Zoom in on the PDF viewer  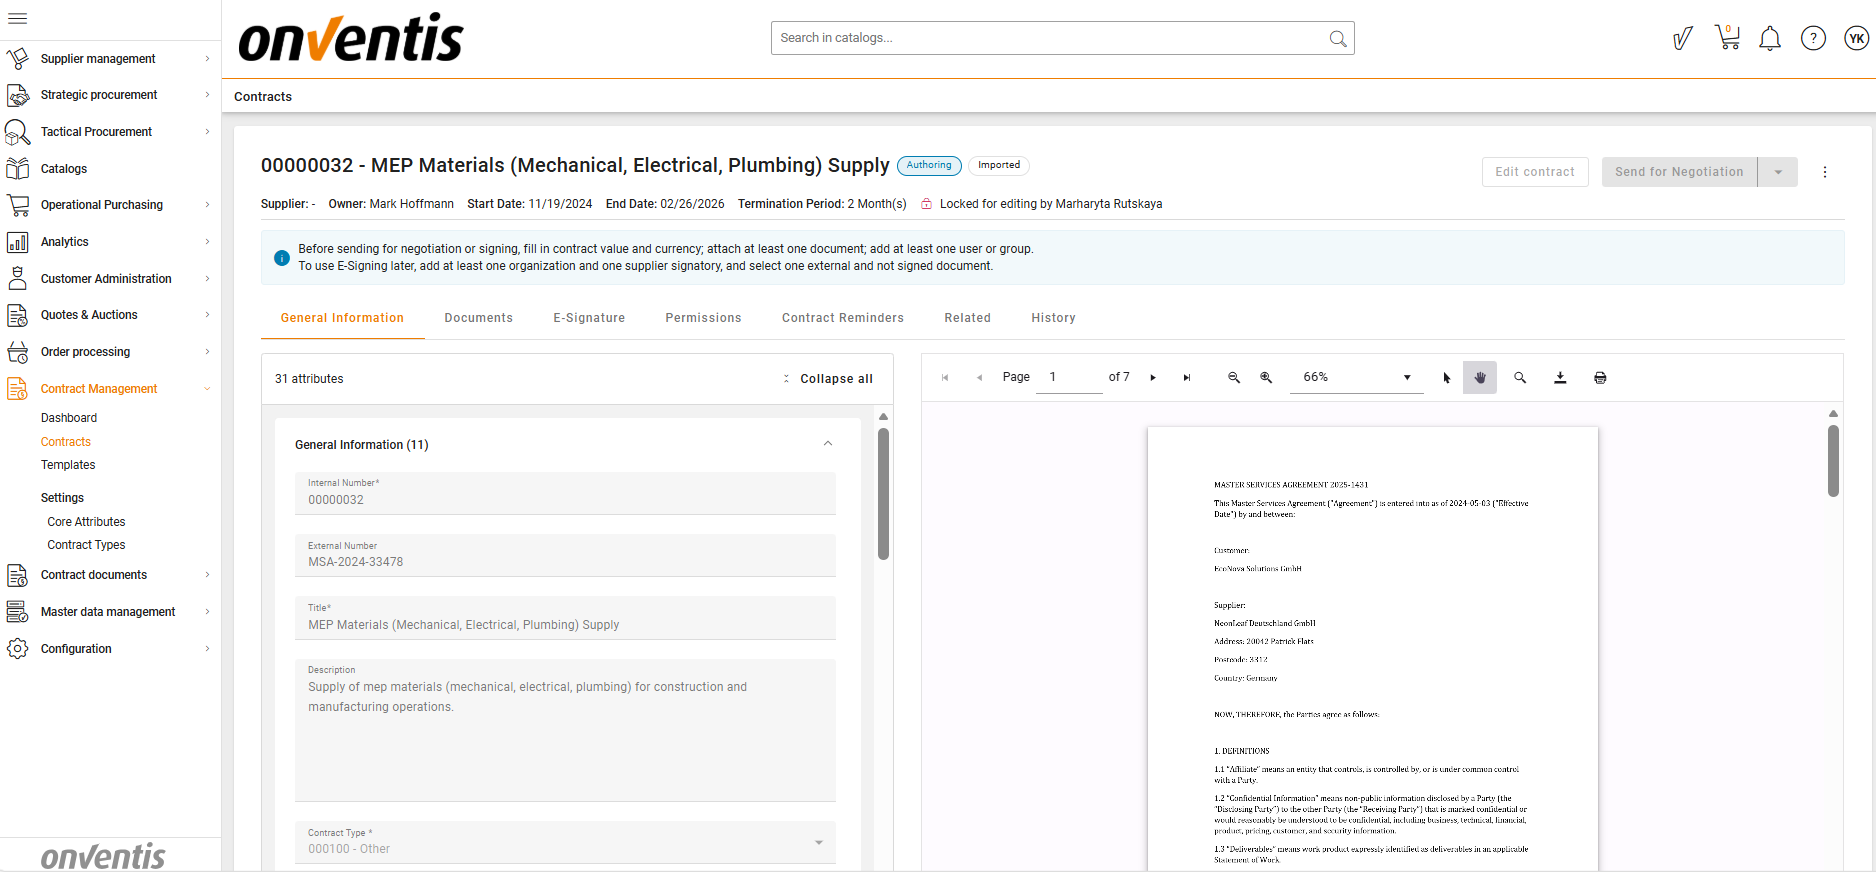(1266, 378)
